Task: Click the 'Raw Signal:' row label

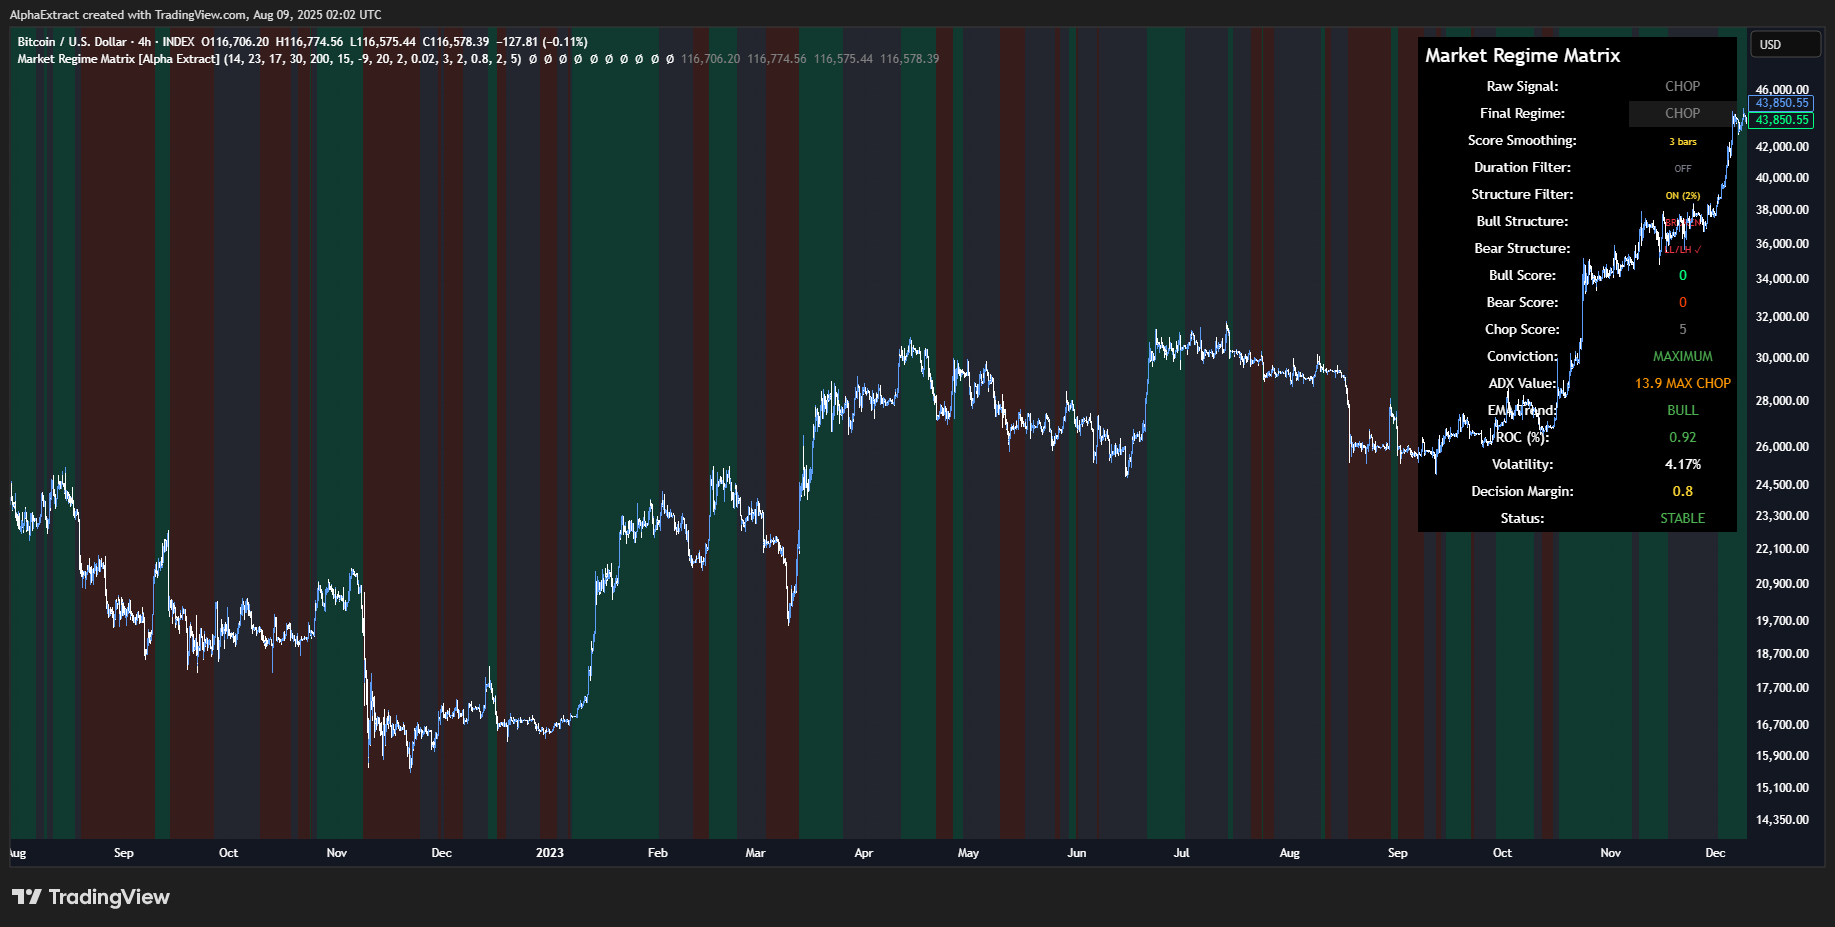Action: 1522,87
